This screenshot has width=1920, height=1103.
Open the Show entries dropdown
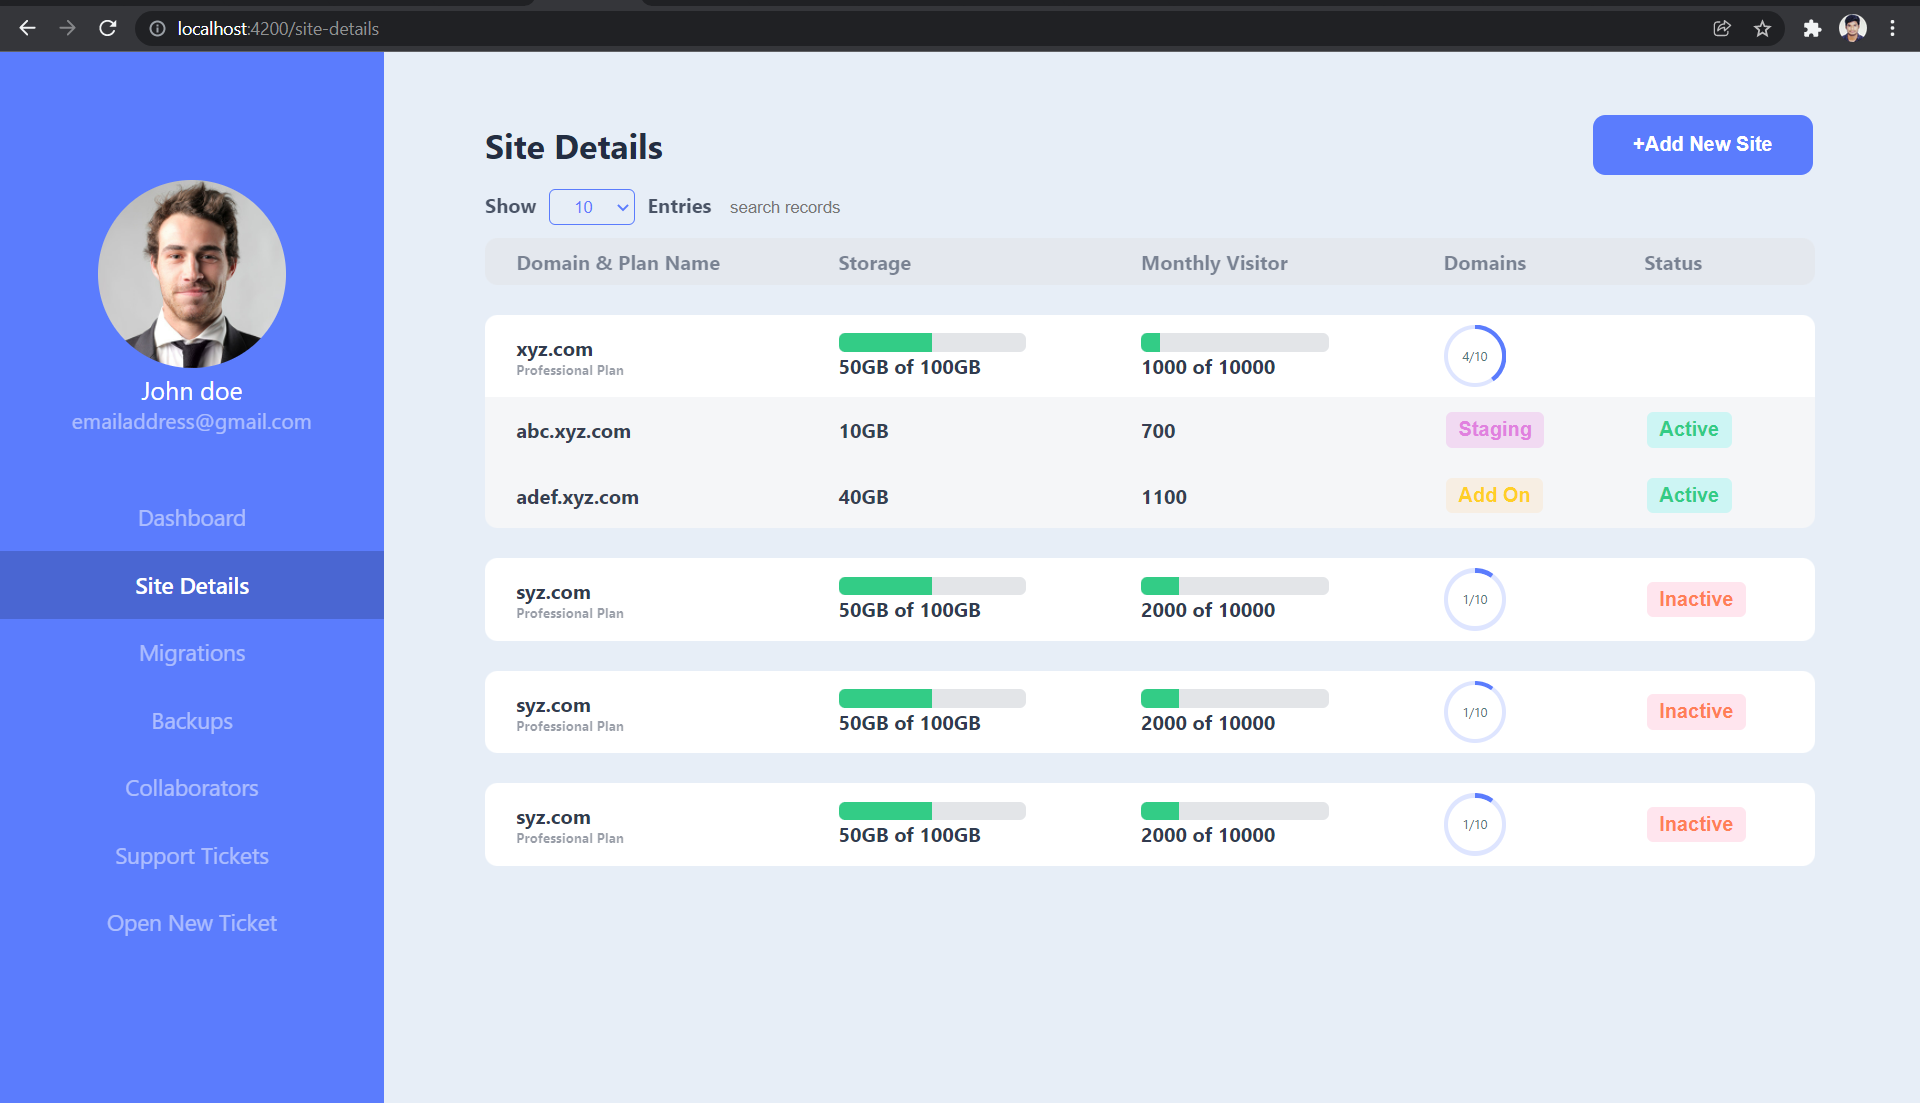click(591, 207)
